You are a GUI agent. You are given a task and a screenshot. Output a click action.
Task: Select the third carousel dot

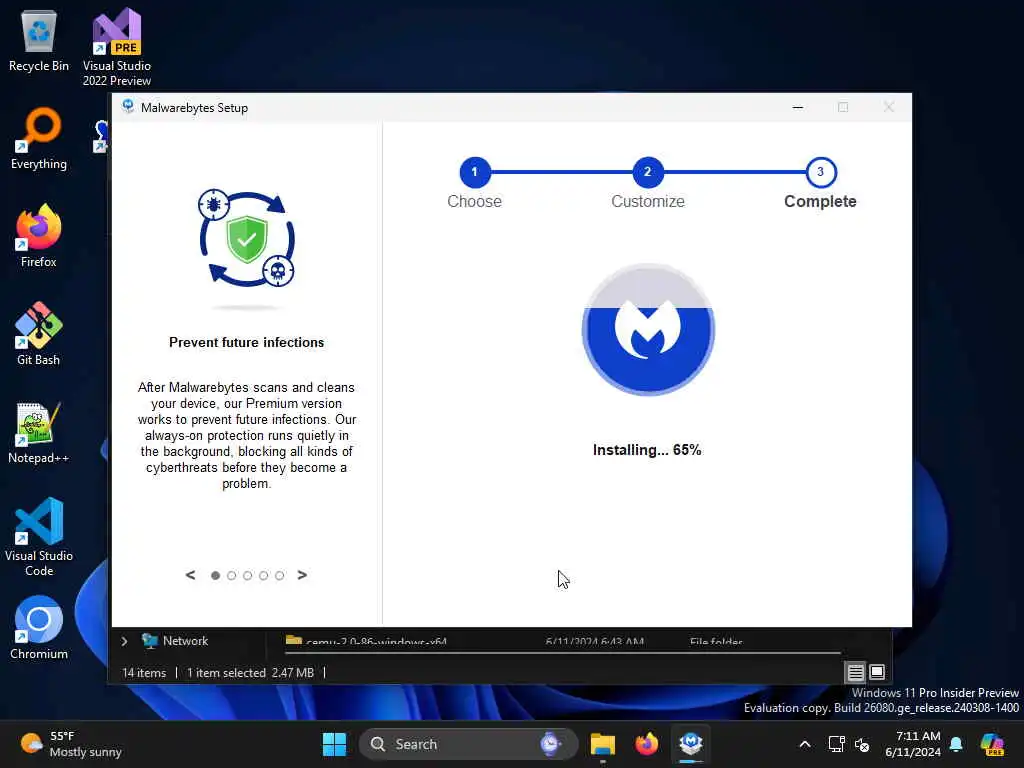248,575
